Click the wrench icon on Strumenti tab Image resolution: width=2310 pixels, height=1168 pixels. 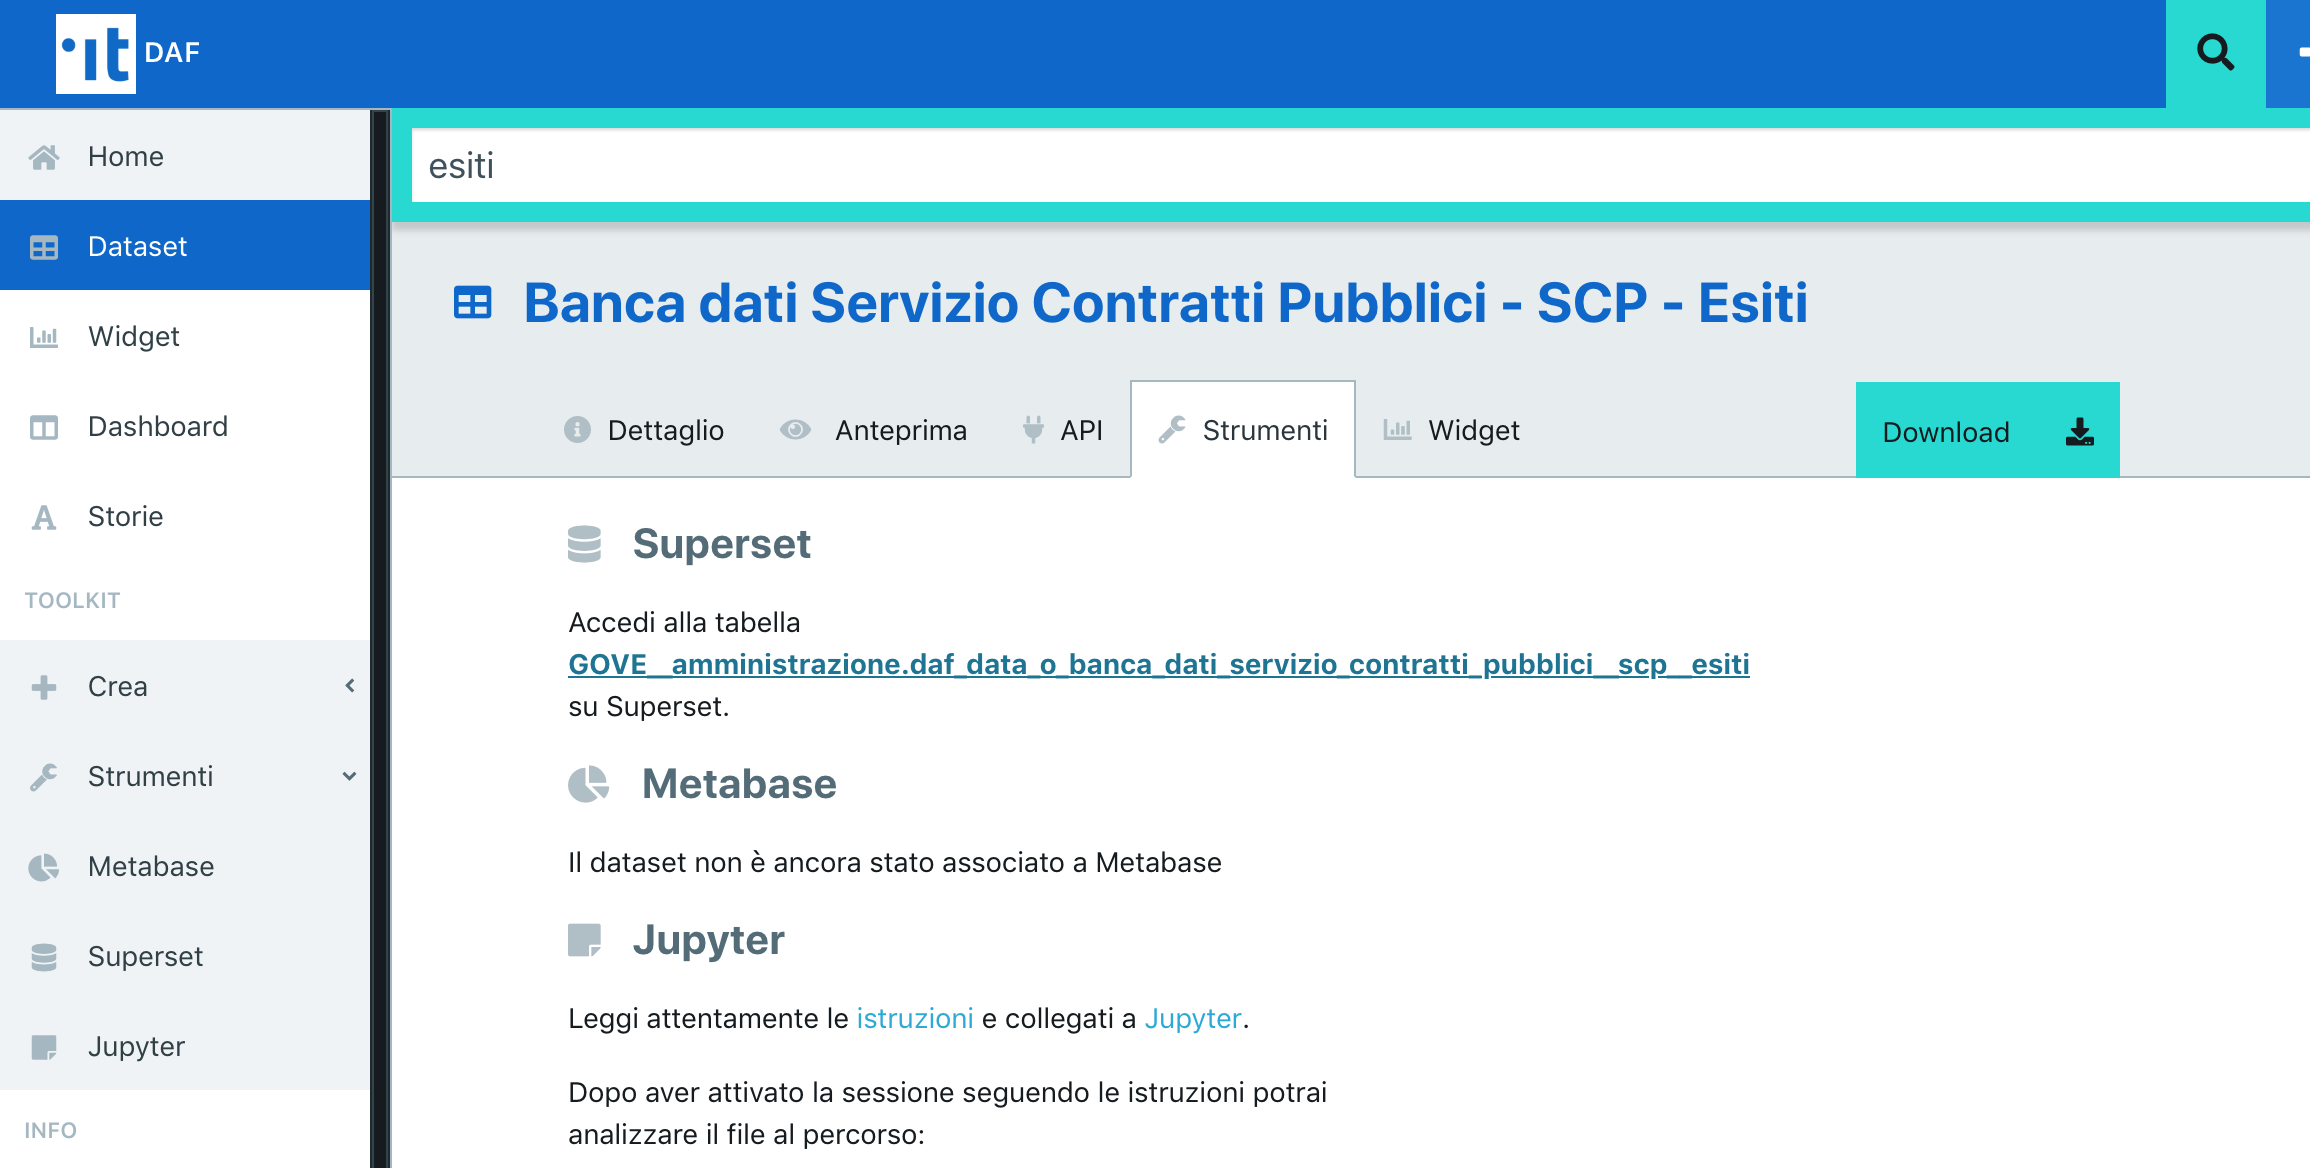point(1172,430)
